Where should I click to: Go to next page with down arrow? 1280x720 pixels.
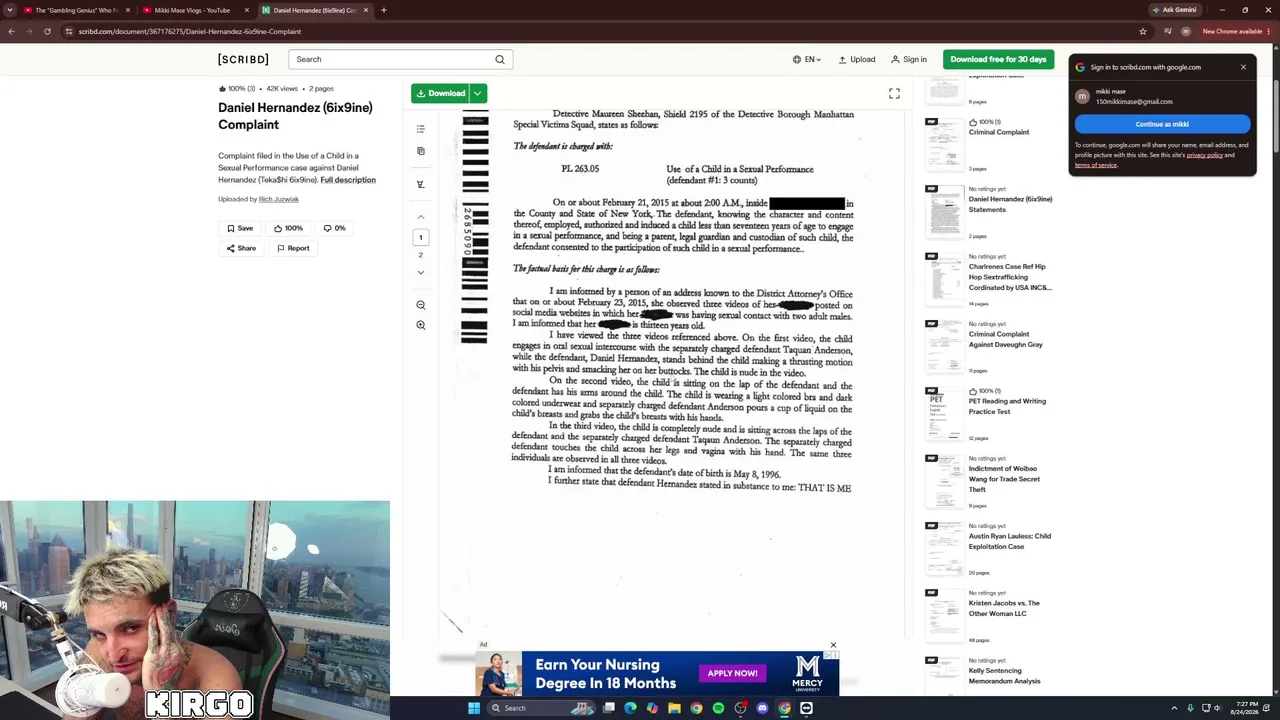click(421, 272)
